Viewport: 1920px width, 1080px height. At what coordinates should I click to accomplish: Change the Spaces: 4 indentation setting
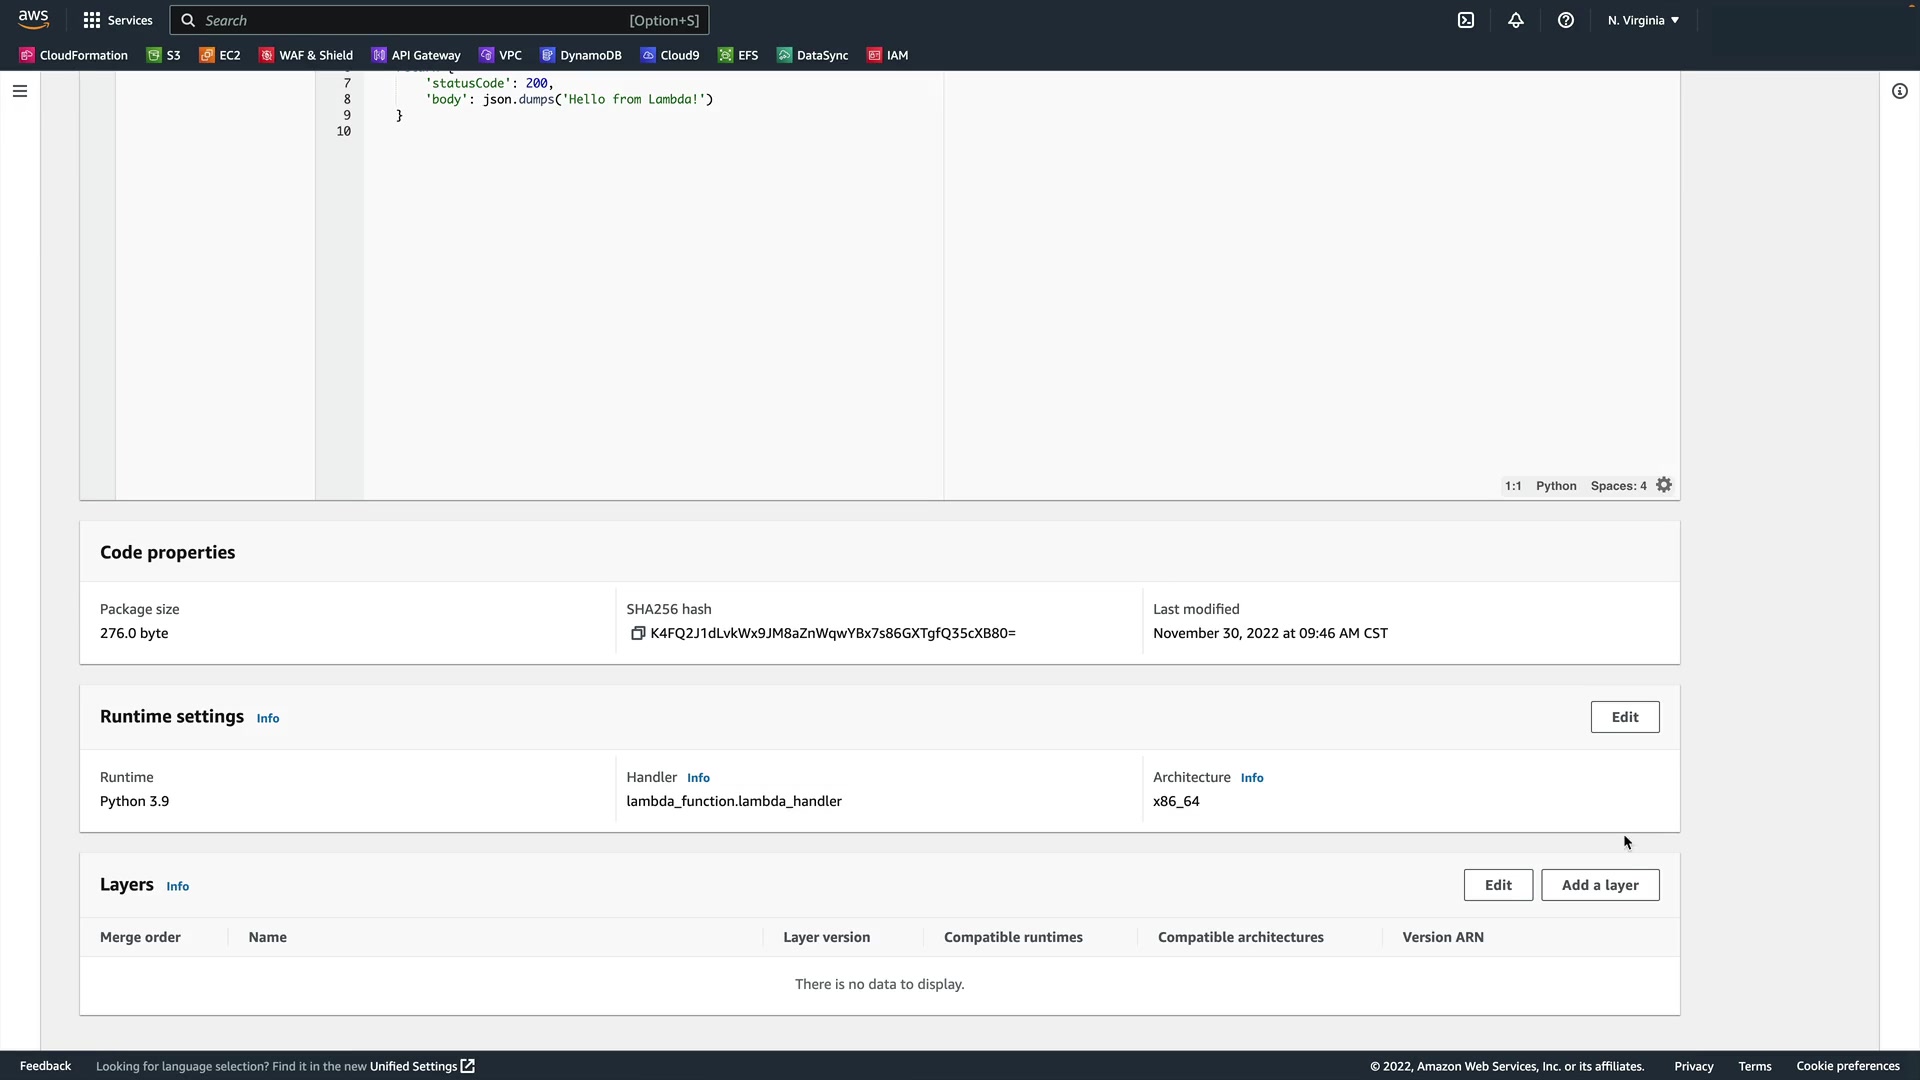pyautogui.click(x=1618, y=486)
